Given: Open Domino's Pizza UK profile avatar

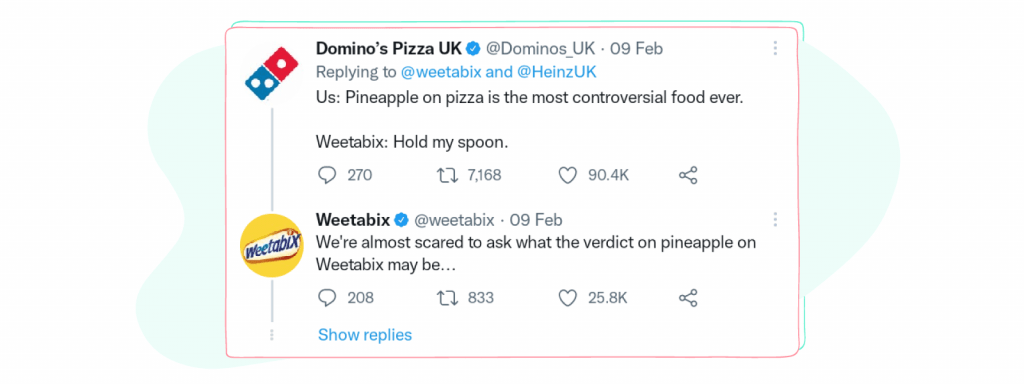Looking at the screenshot, I should (x=271, y=73).
